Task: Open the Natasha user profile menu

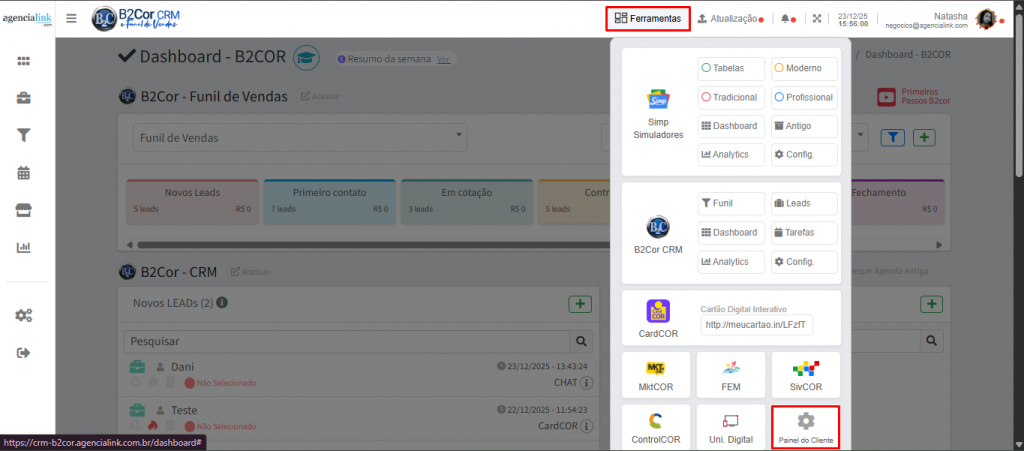Action: pyautogui.click(x=950, y=18)
